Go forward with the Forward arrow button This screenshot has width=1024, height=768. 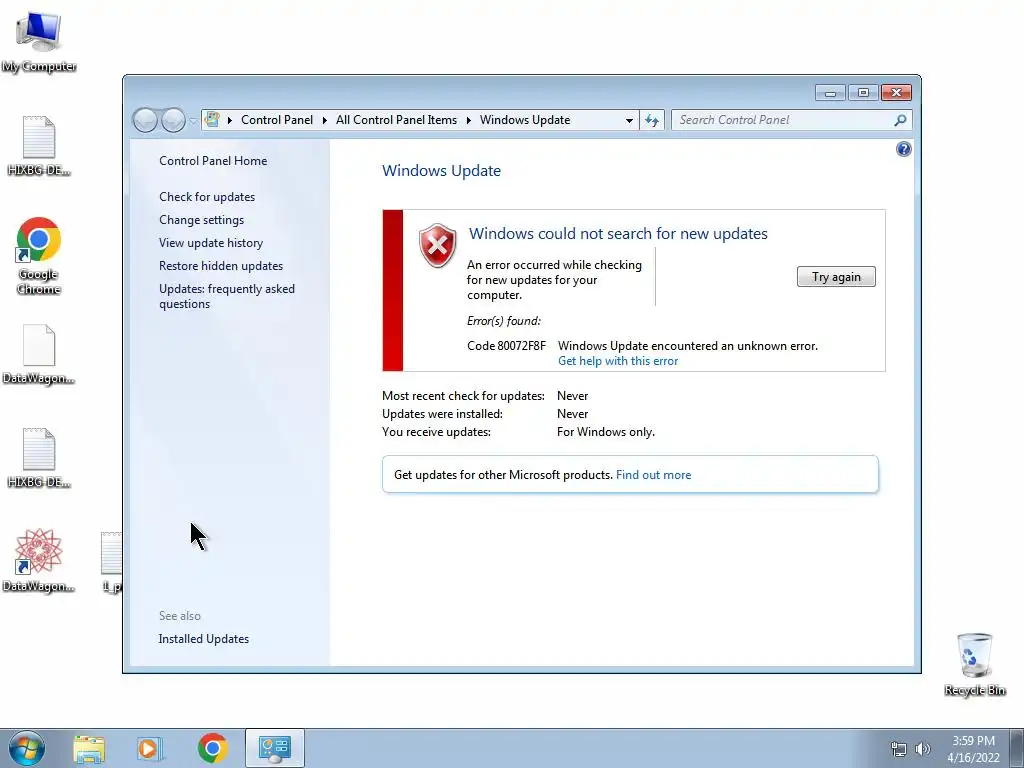[173, 120]
